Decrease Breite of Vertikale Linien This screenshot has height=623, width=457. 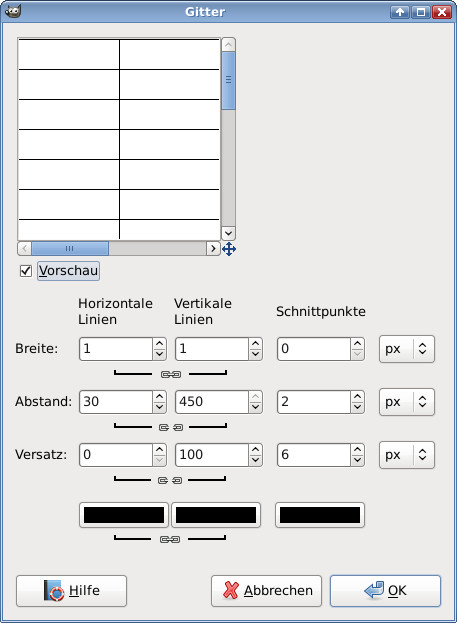click(x=256, y=354)
